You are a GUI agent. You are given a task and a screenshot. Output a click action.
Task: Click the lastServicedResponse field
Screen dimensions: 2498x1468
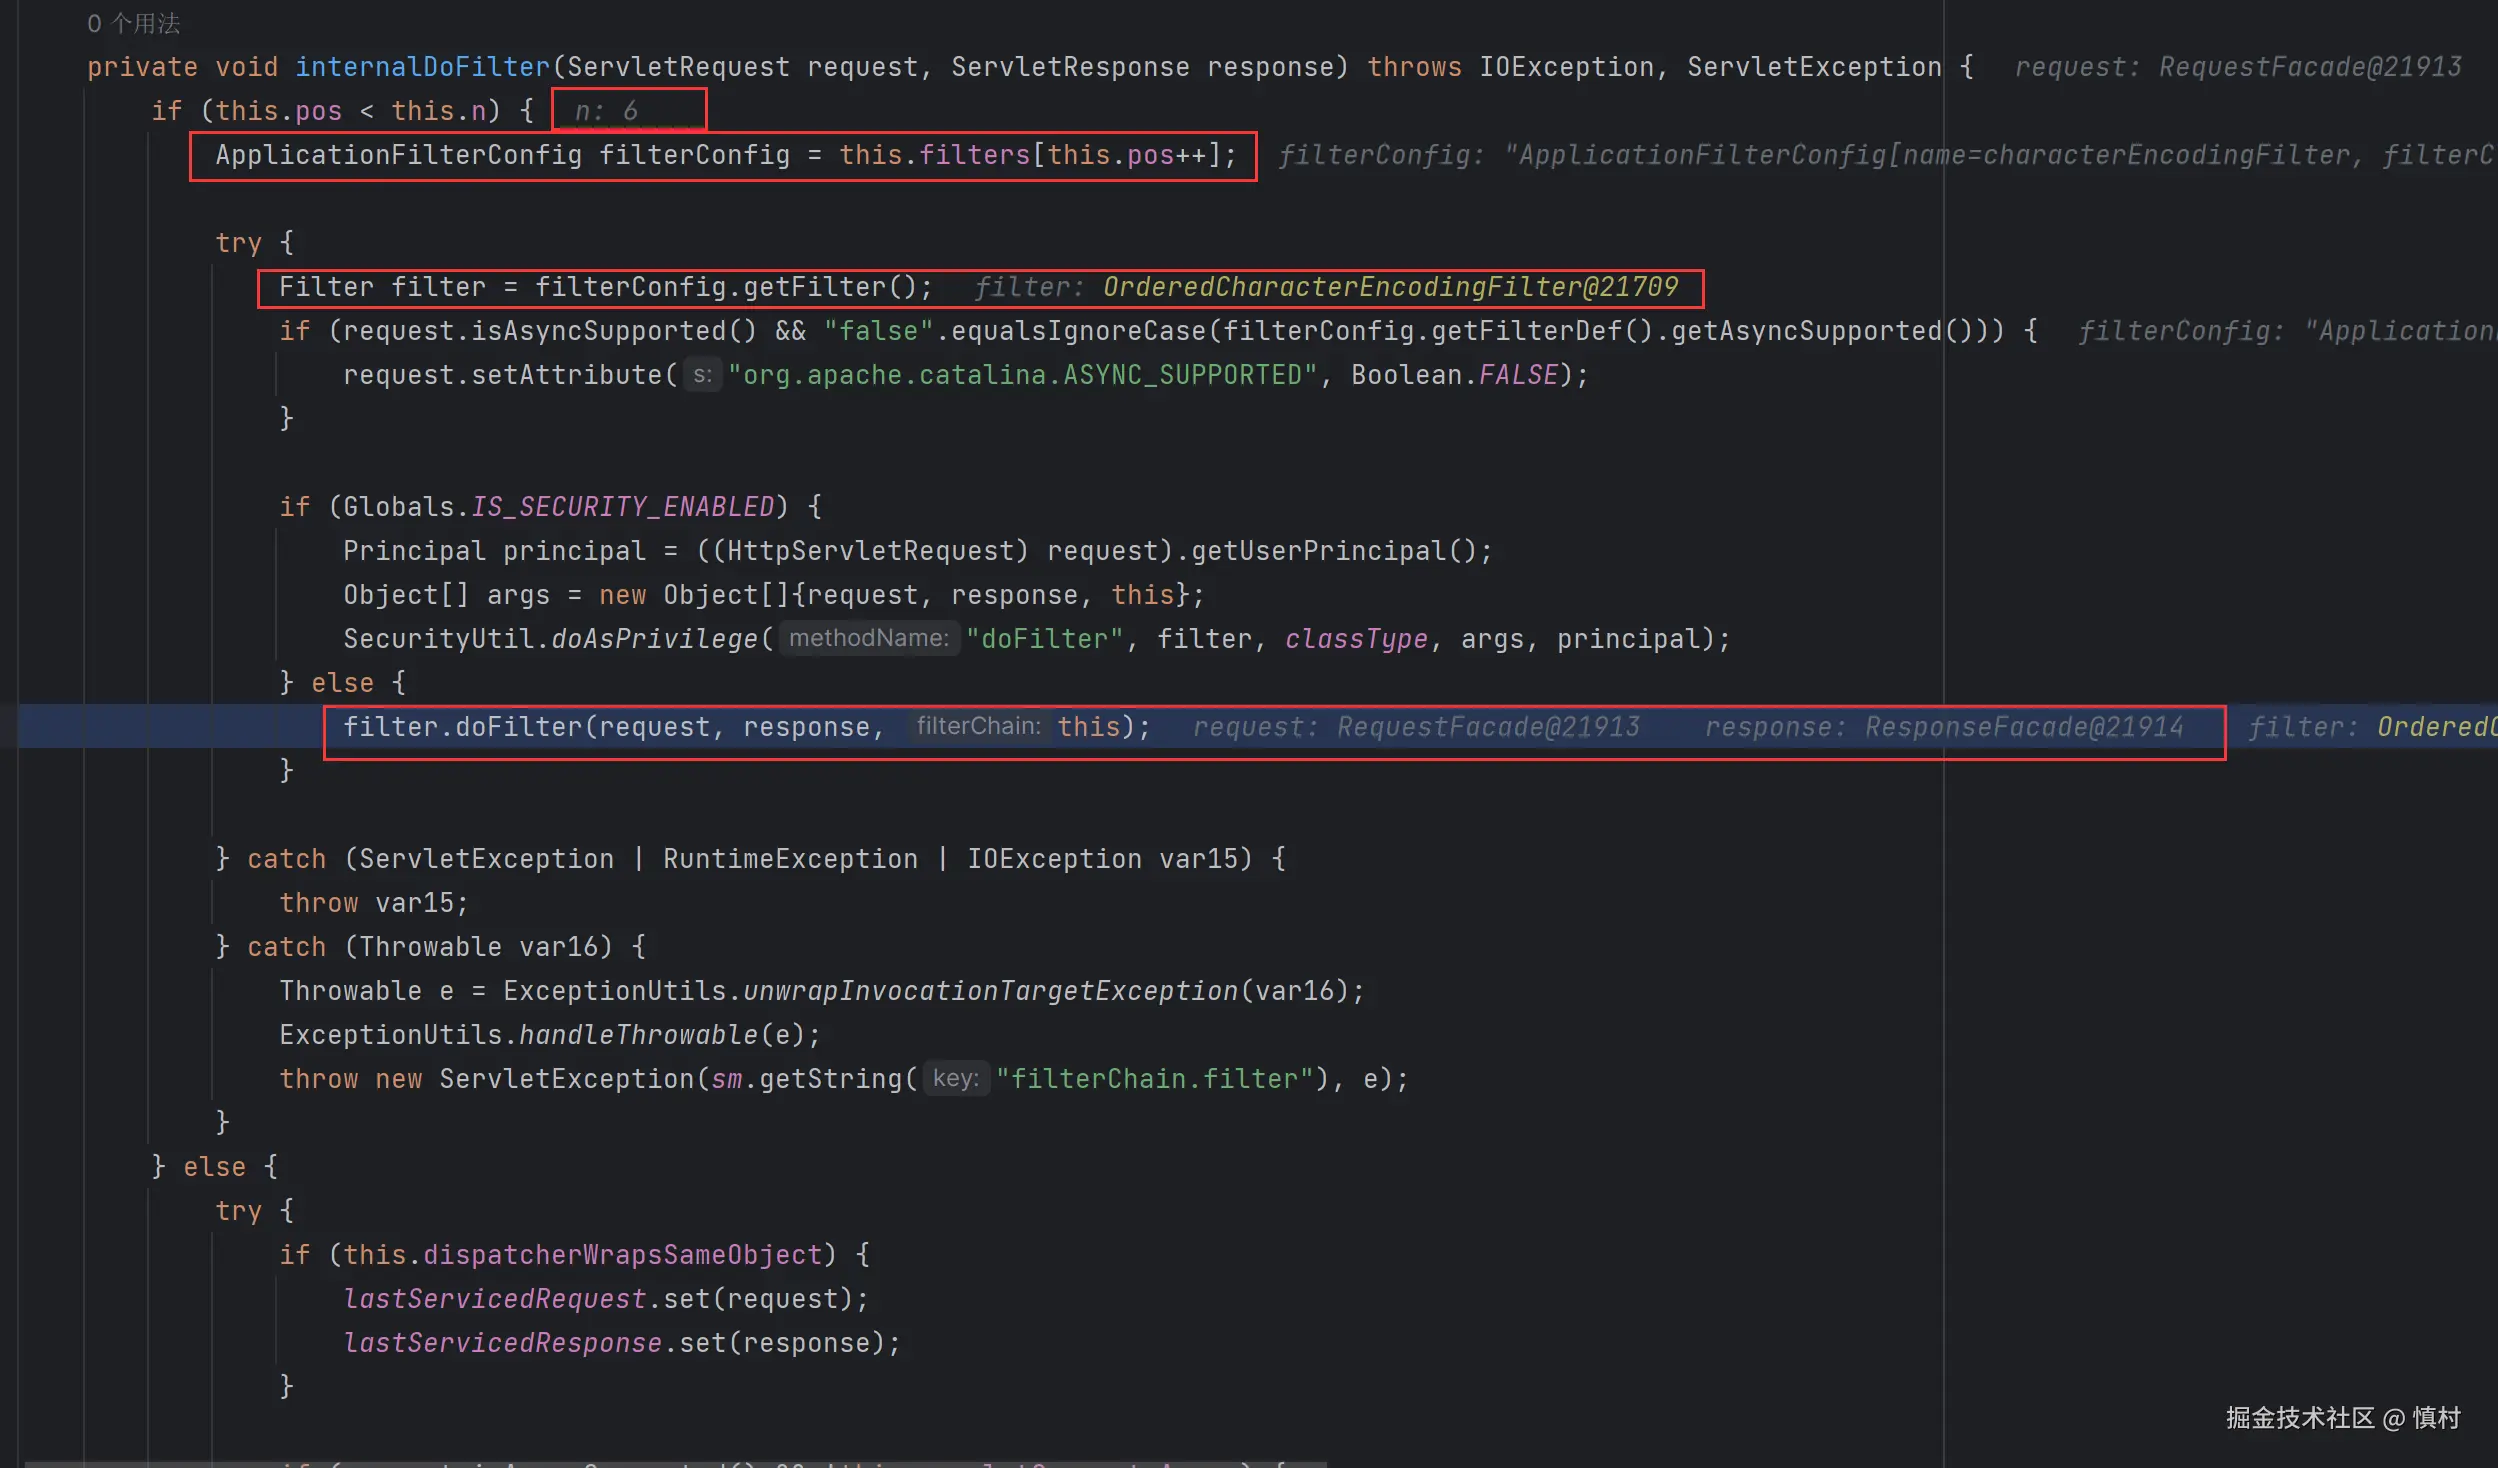502,1343
